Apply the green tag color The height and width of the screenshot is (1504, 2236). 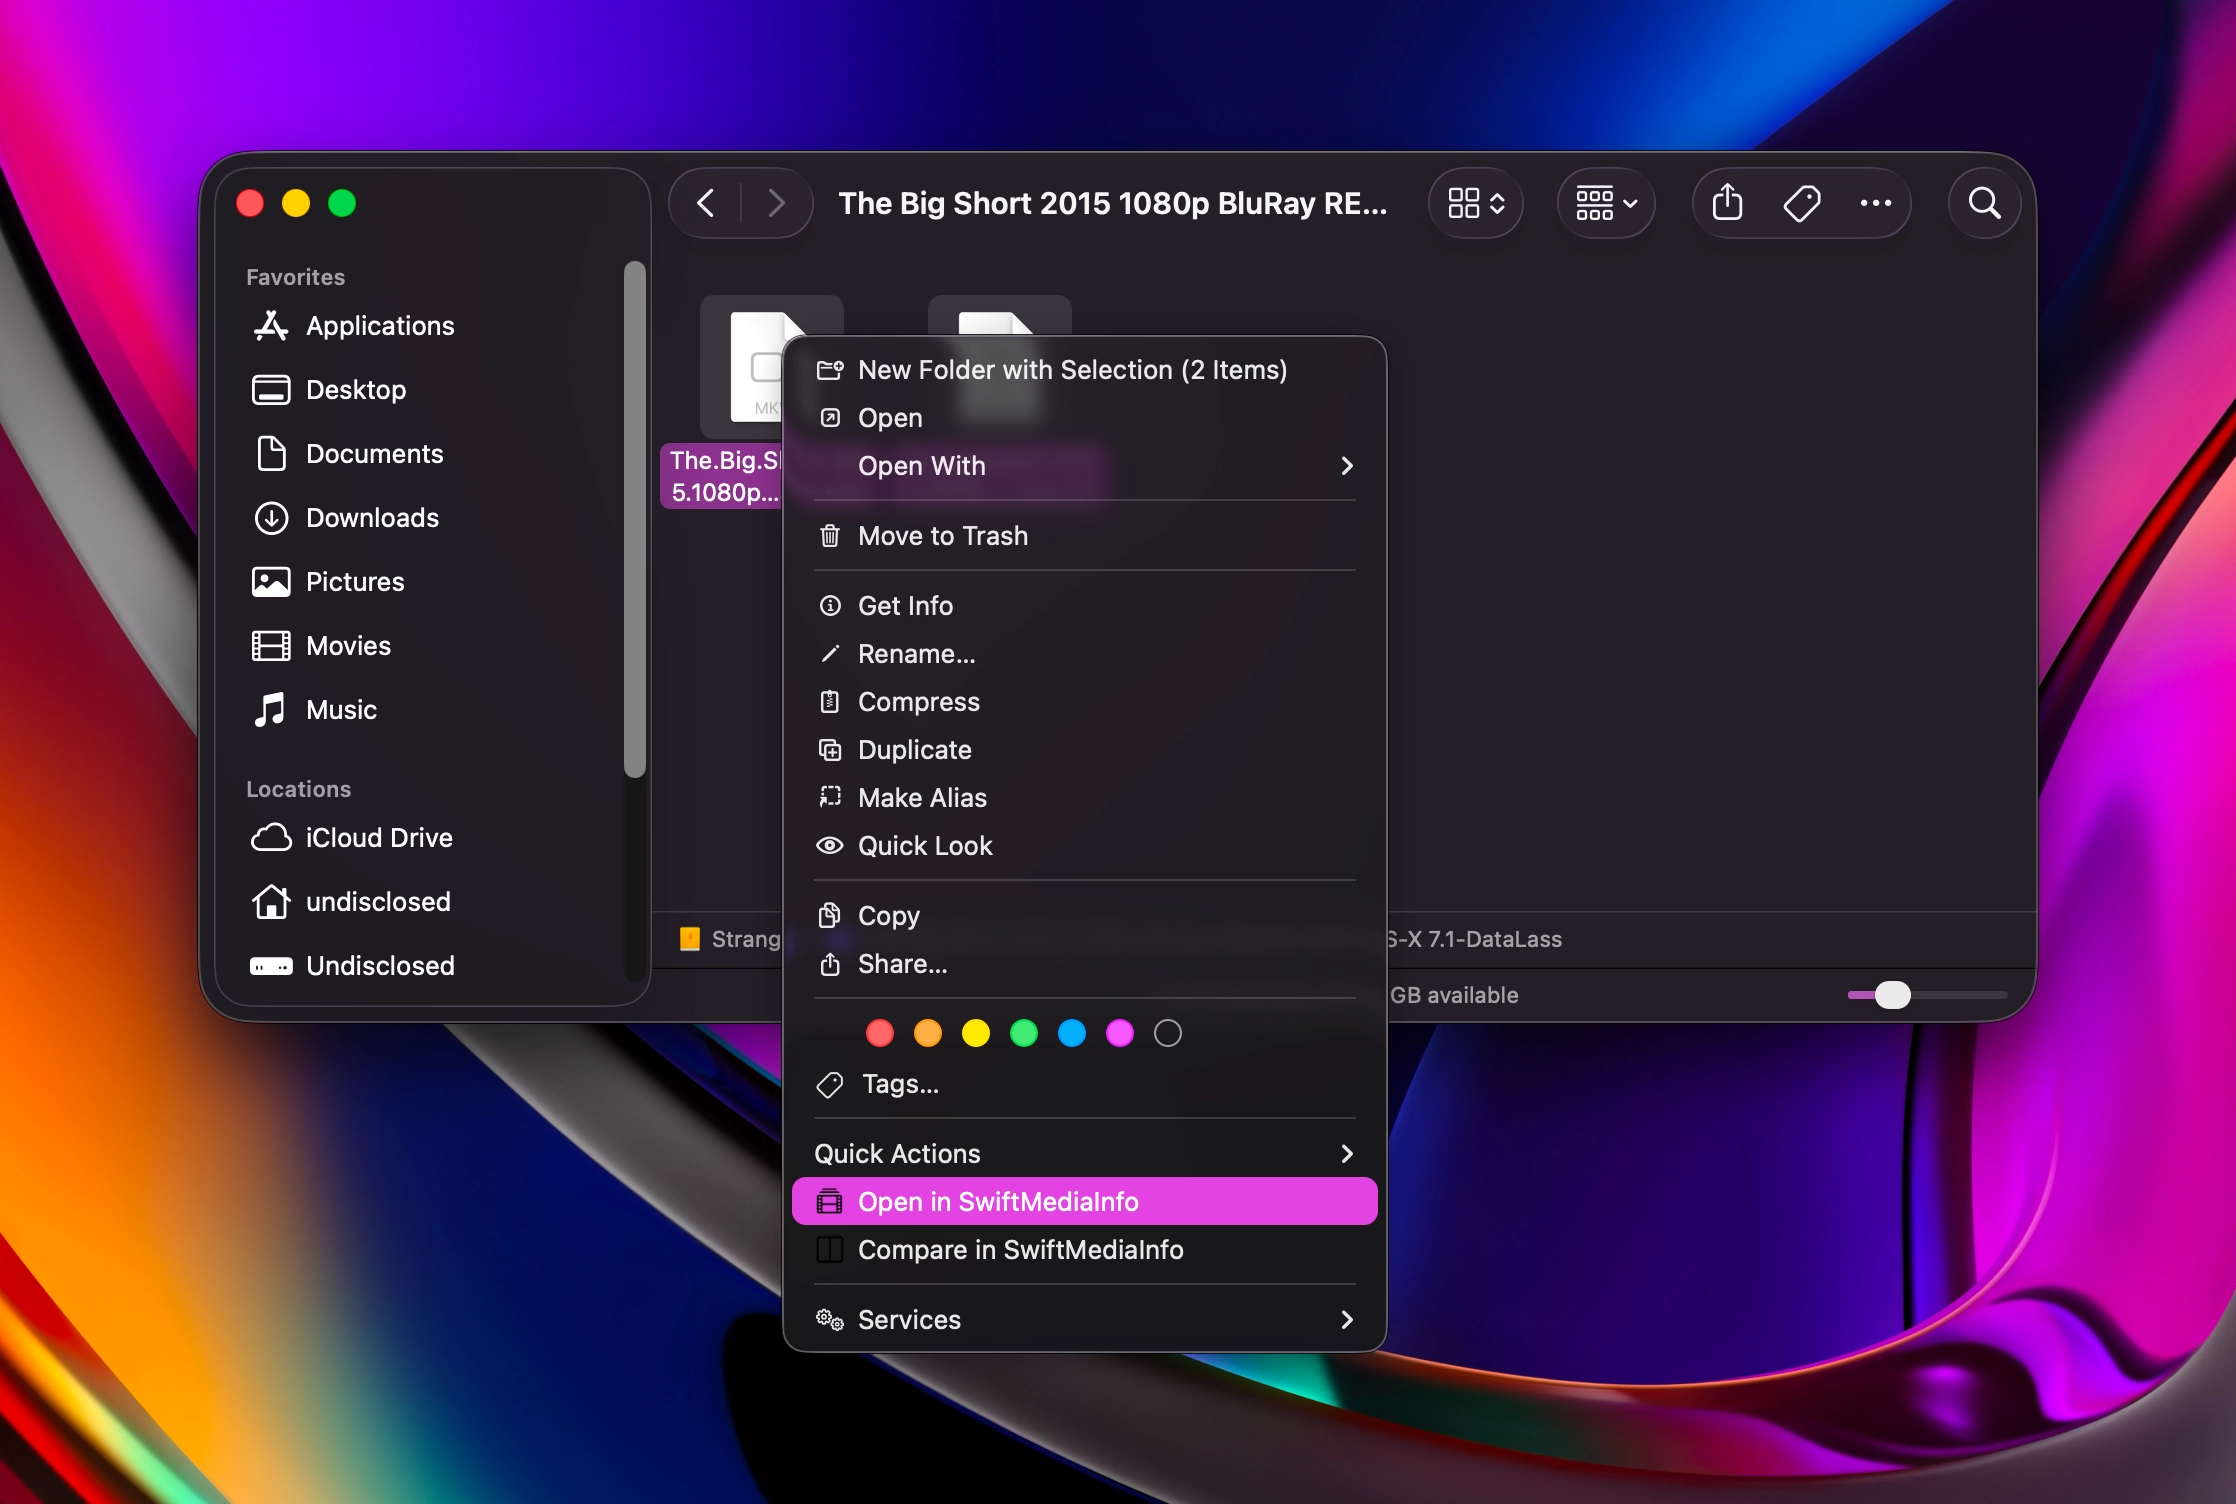[x=1024, y=1033]
